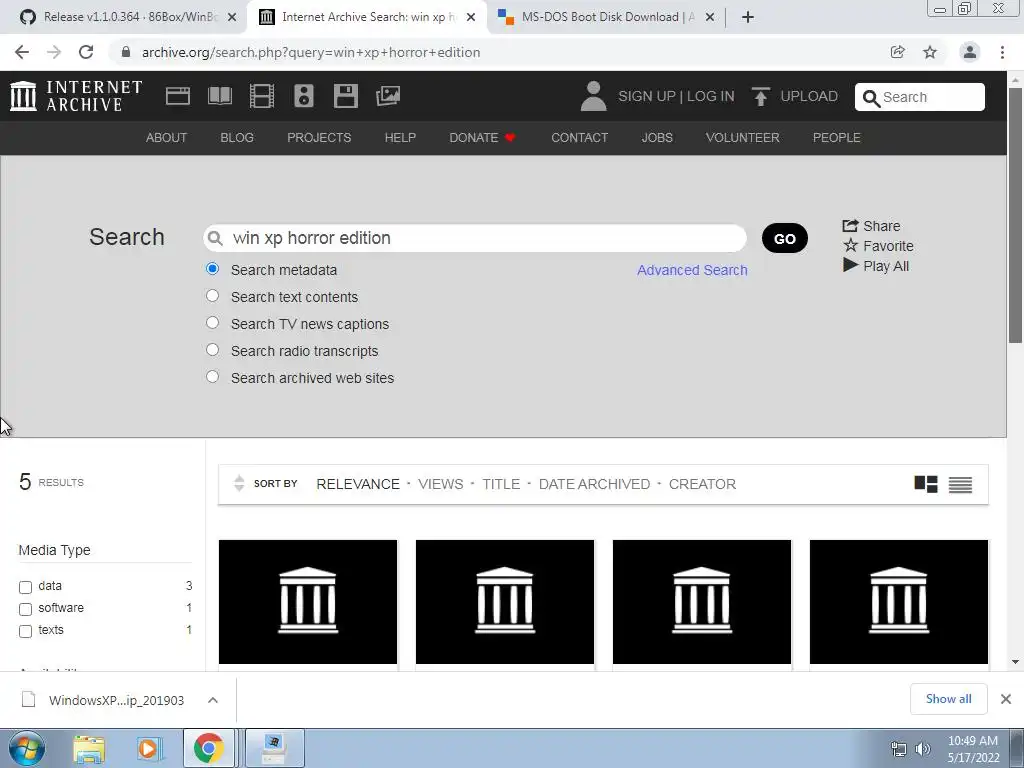Sort results by DATE ARCHIVED
This screenshot has height=768, width=1024.
point(594,484)
